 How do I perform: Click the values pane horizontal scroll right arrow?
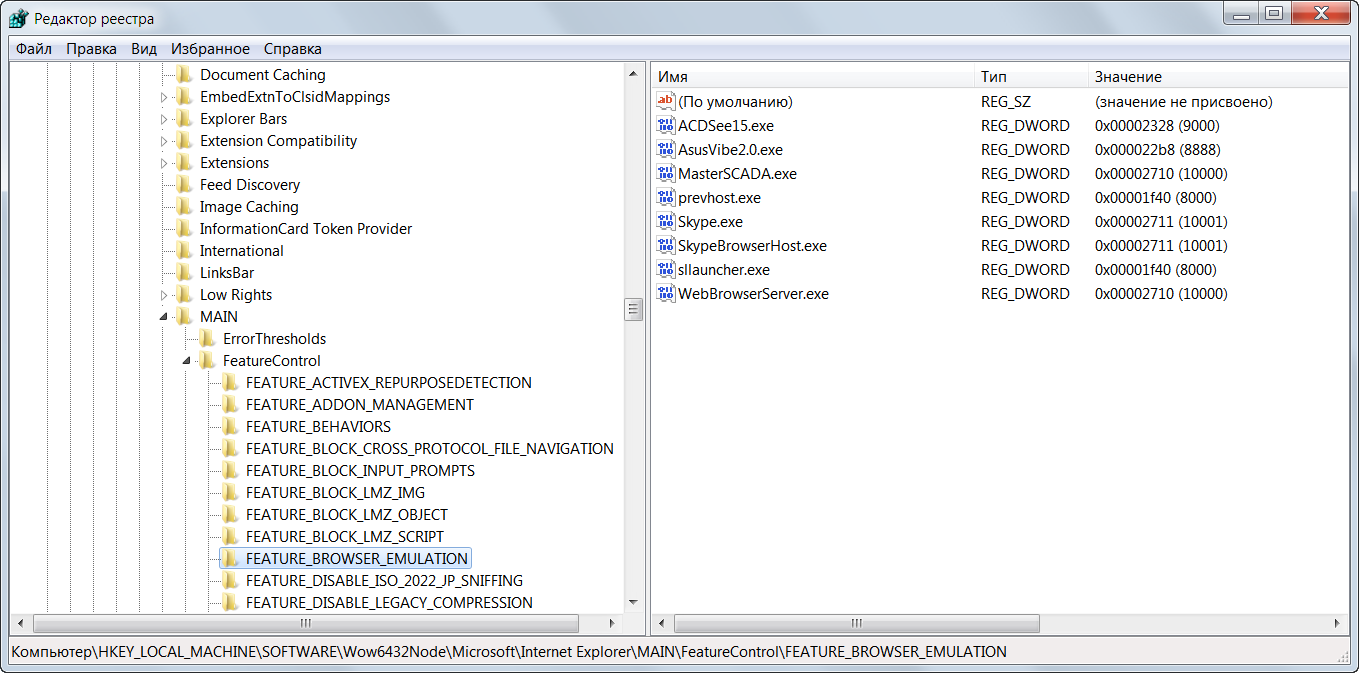[x=1339, y=622]
